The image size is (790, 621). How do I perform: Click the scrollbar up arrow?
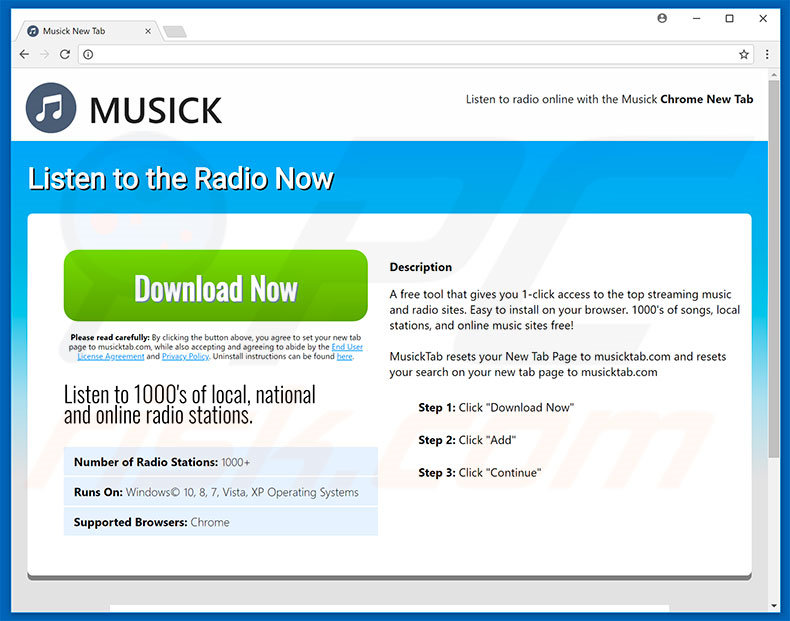774,75
